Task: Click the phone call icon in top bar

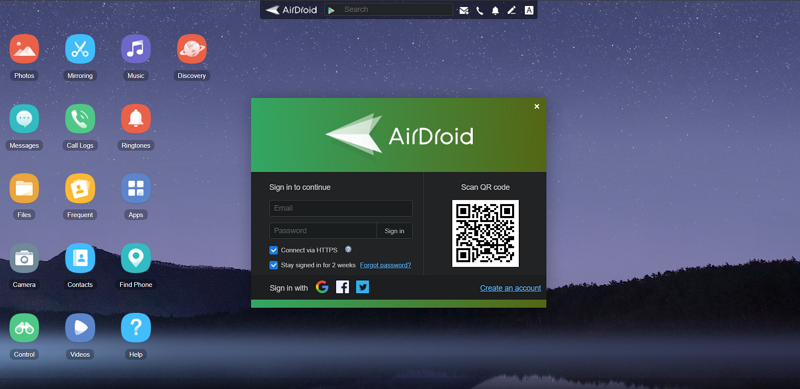Action: (480, 10)
